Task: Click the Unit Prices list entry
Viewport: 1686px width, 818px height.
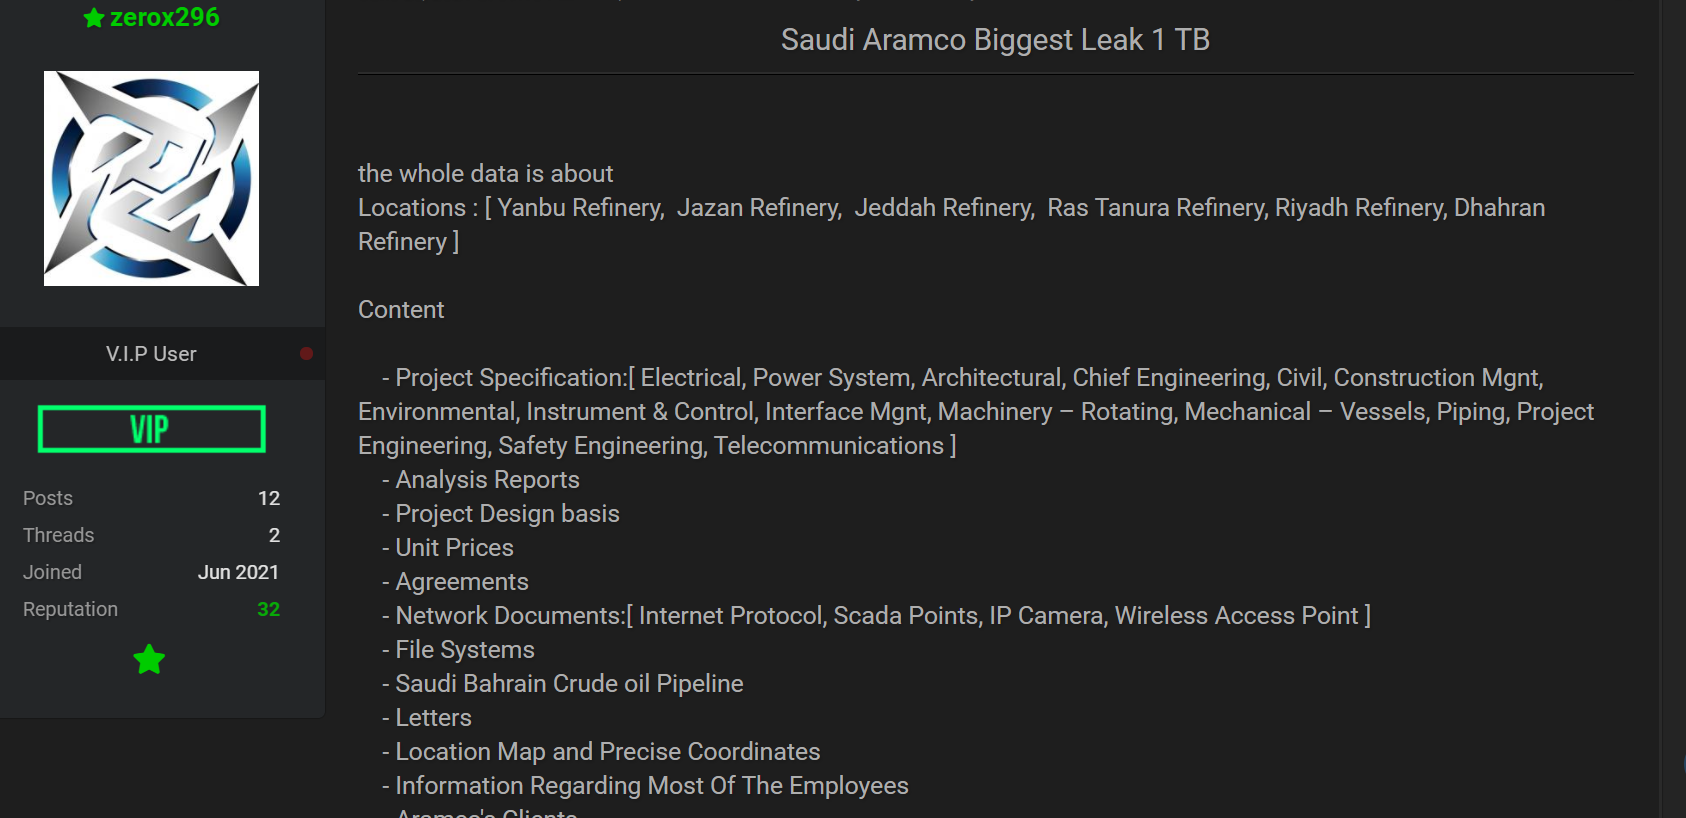Action: pos(454,548)
